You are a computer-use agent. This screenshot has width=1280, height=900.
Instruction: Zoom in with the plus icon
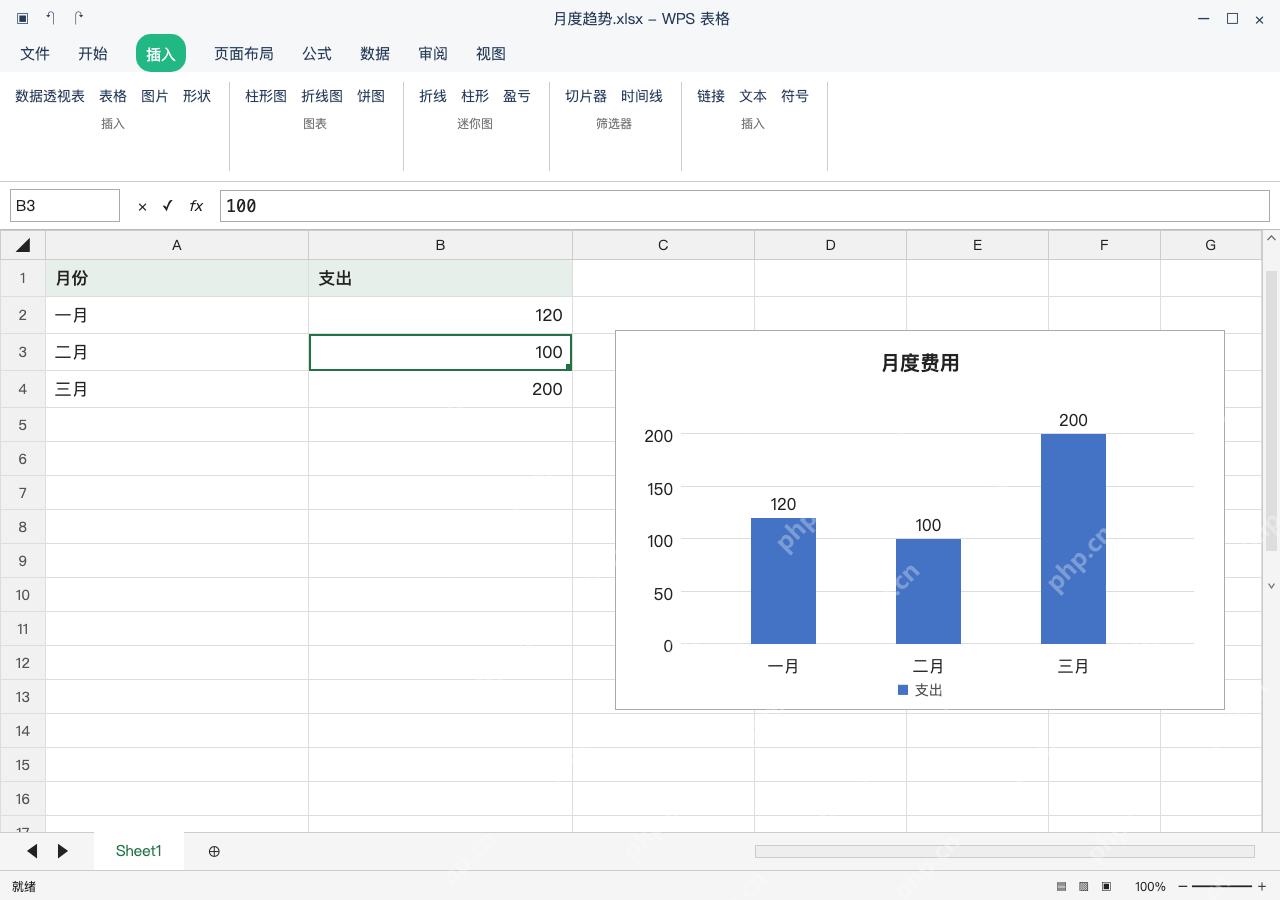(1262, 886)
